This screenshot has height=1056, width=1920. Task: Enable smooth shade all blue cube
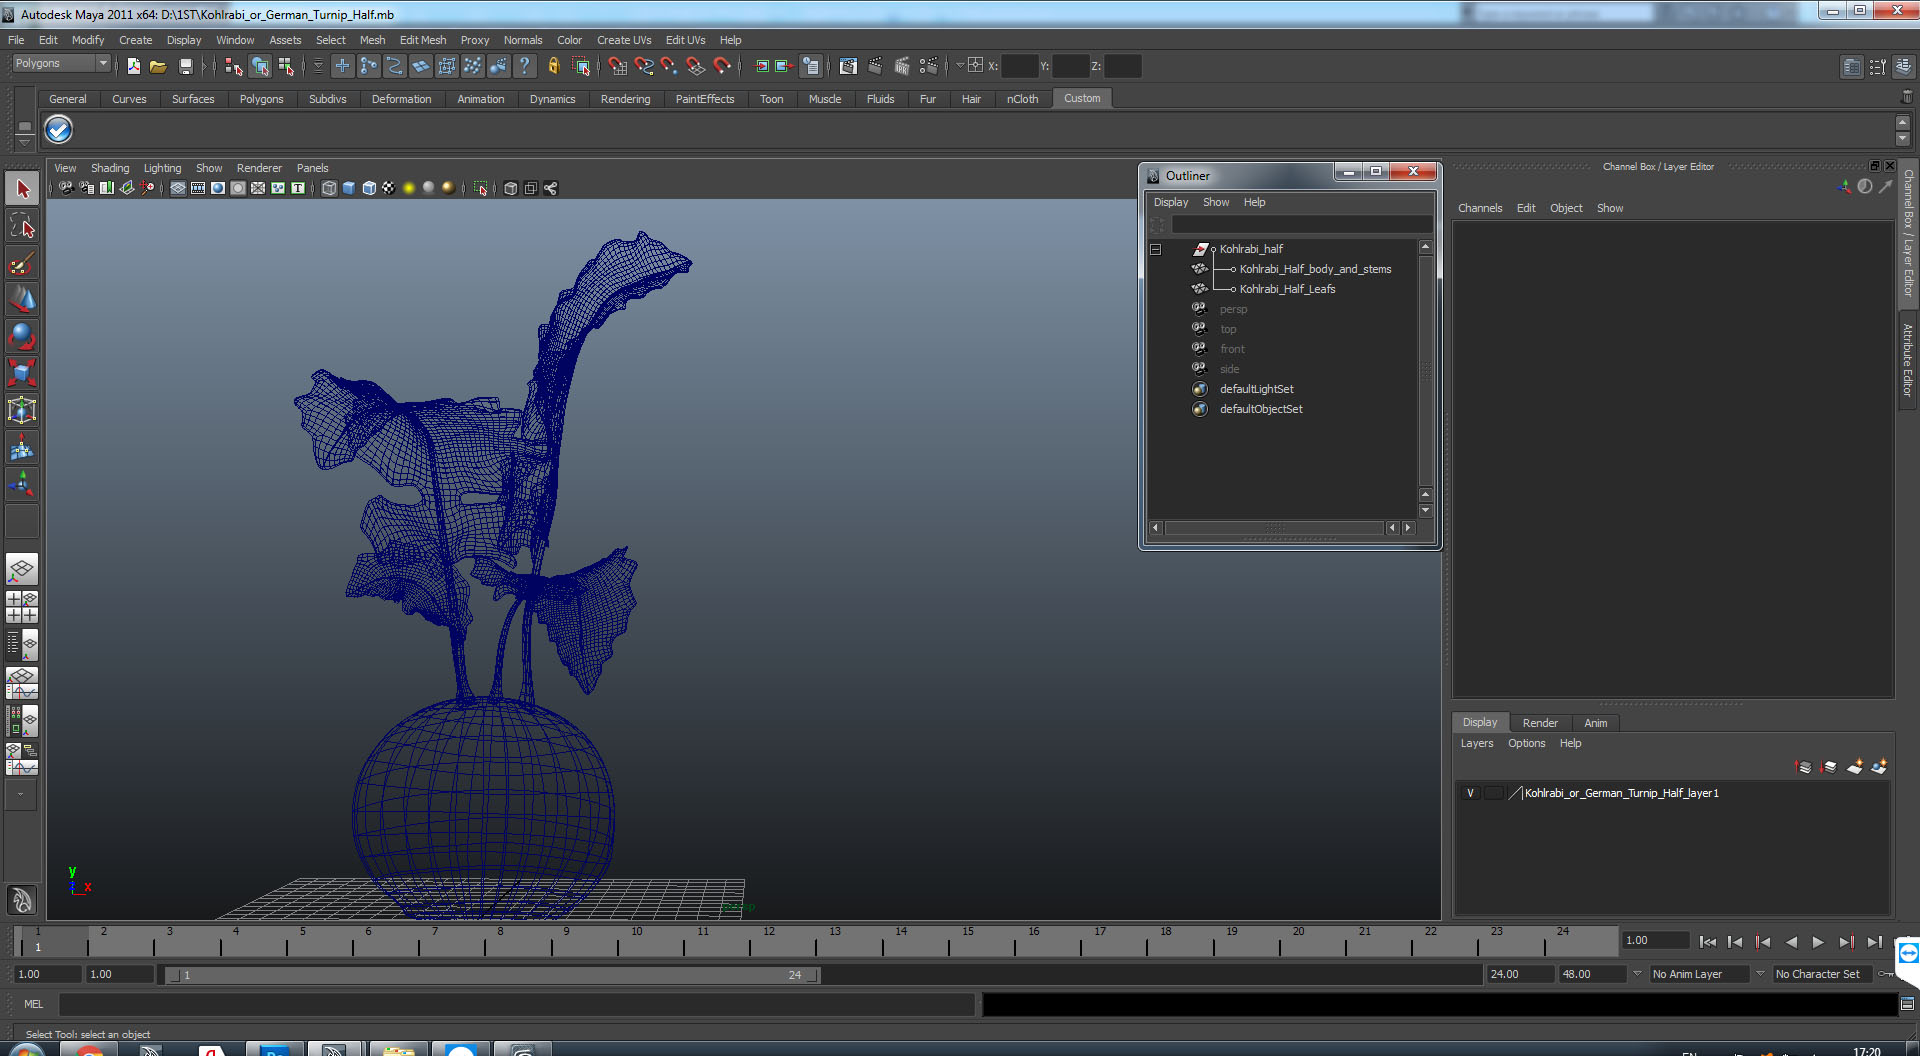349,188
